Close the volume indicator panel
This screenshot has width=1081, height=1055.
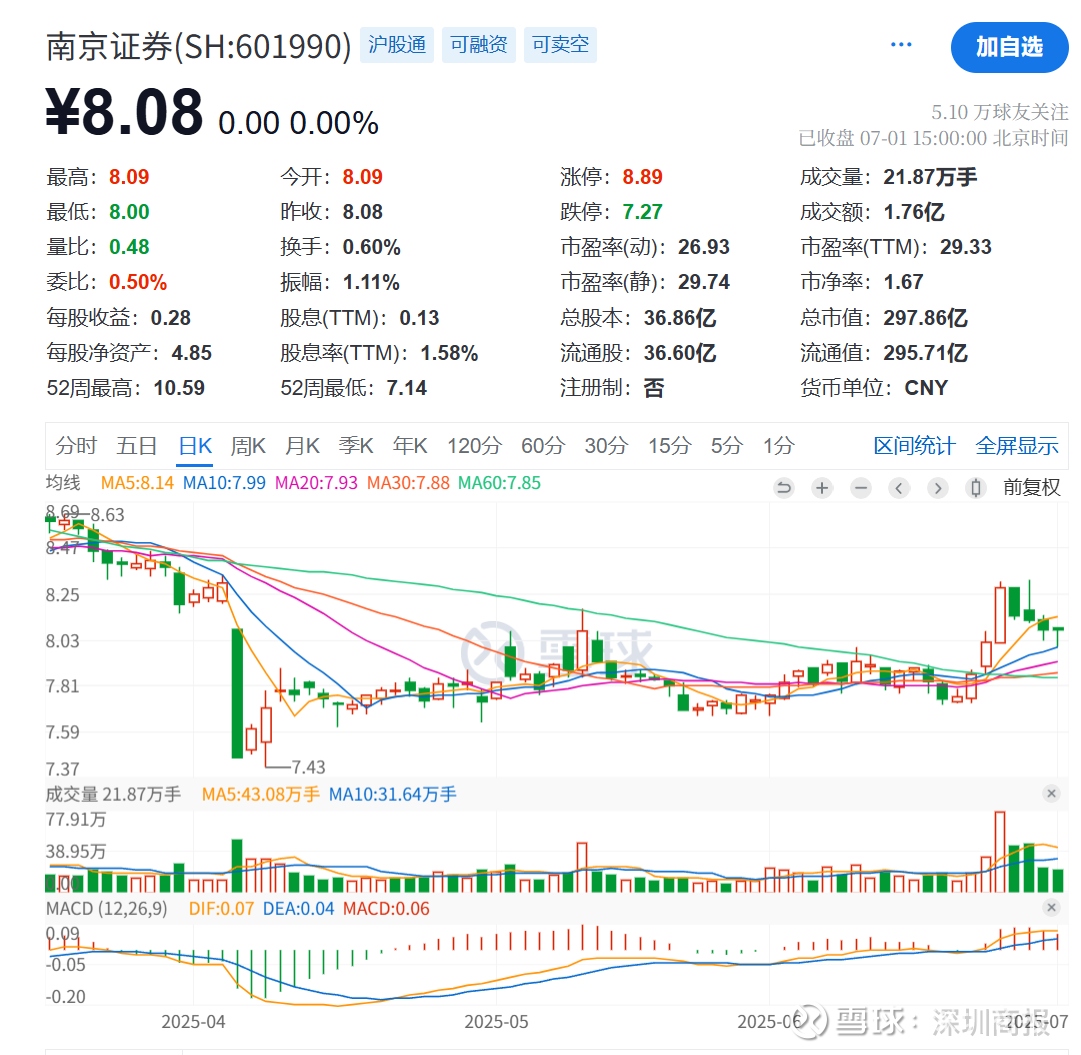[1051, 794]
